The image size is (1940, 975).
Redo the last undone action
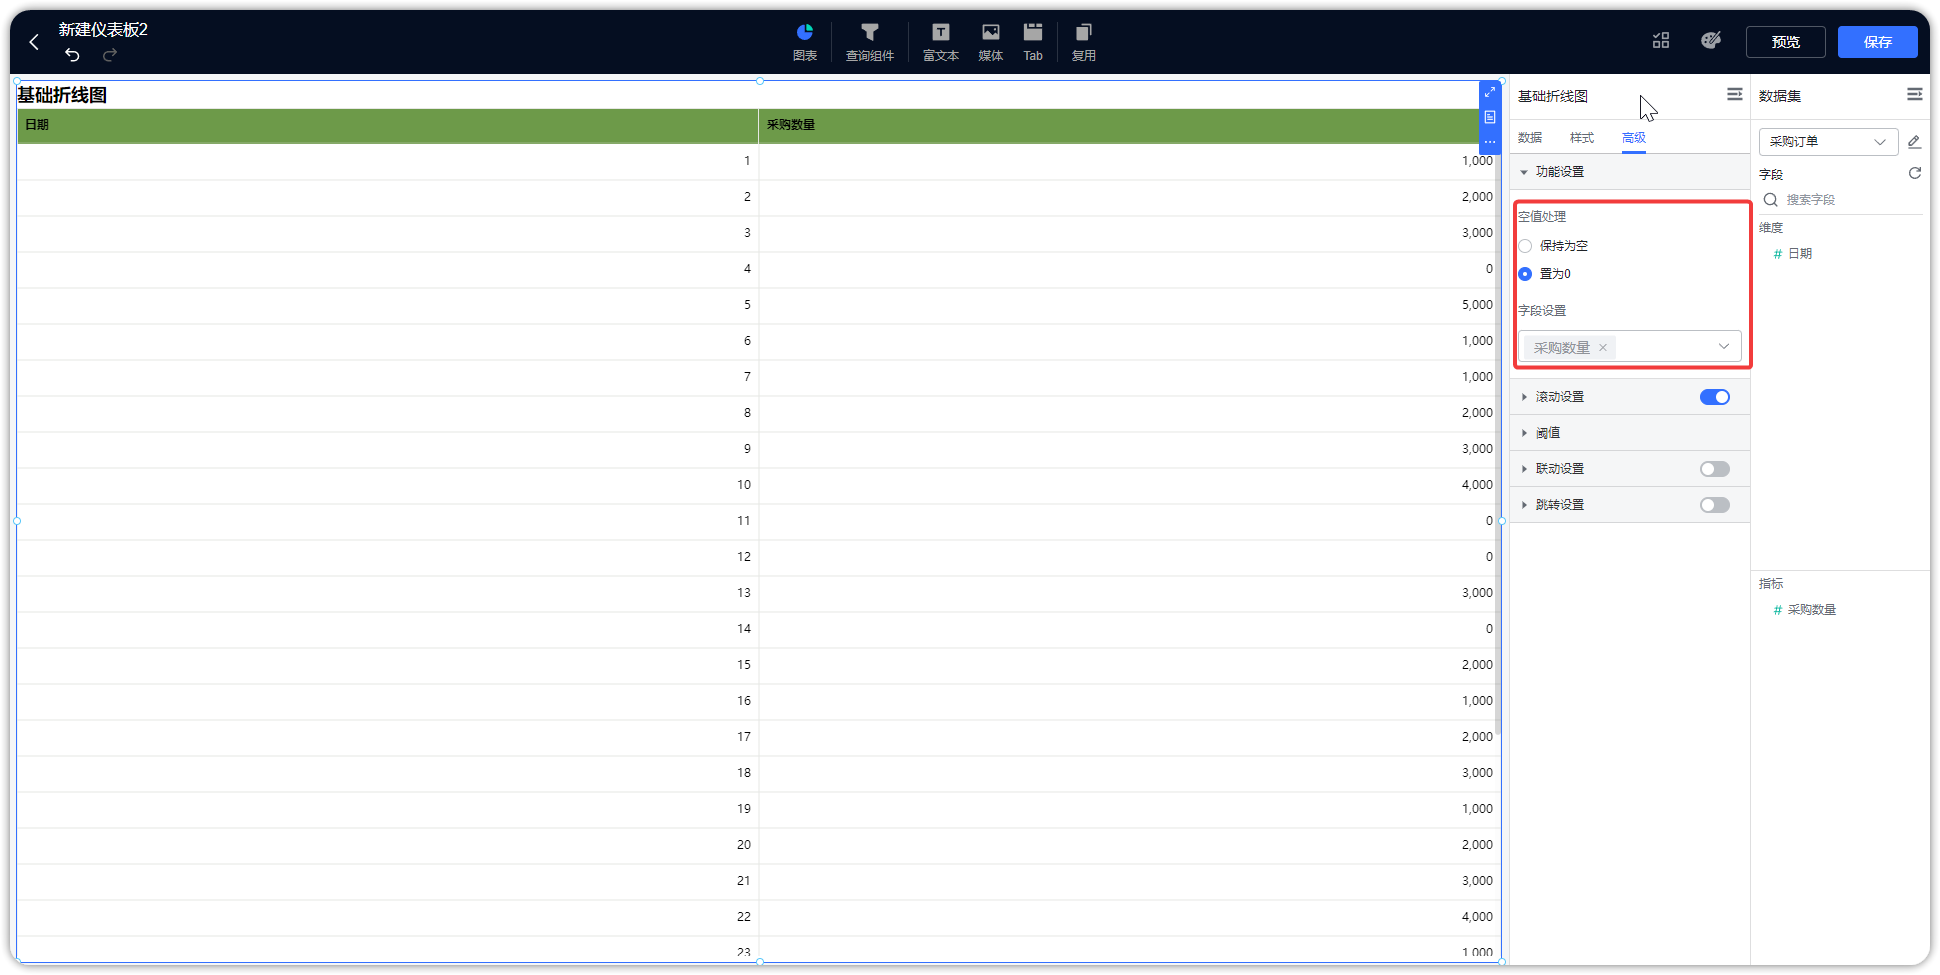pos(110,55)
